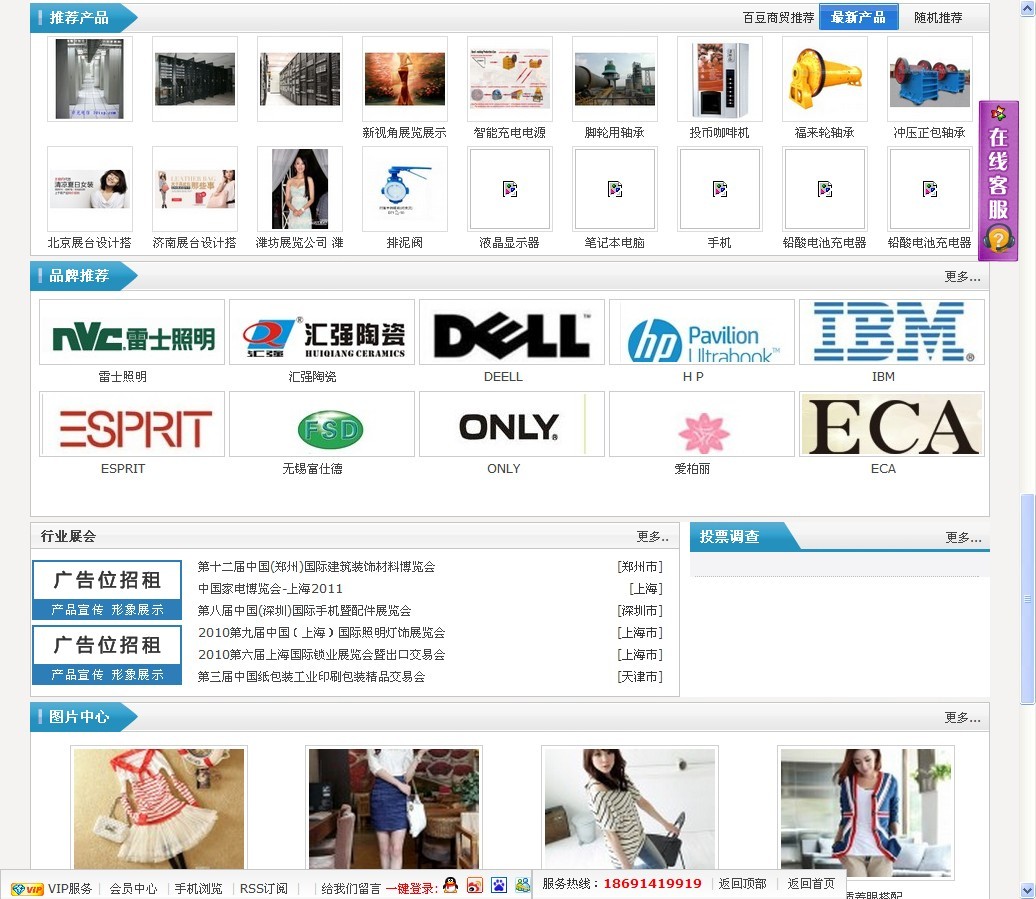
Task: Click the 给我们留言 link
Action: tap(351, 889)
